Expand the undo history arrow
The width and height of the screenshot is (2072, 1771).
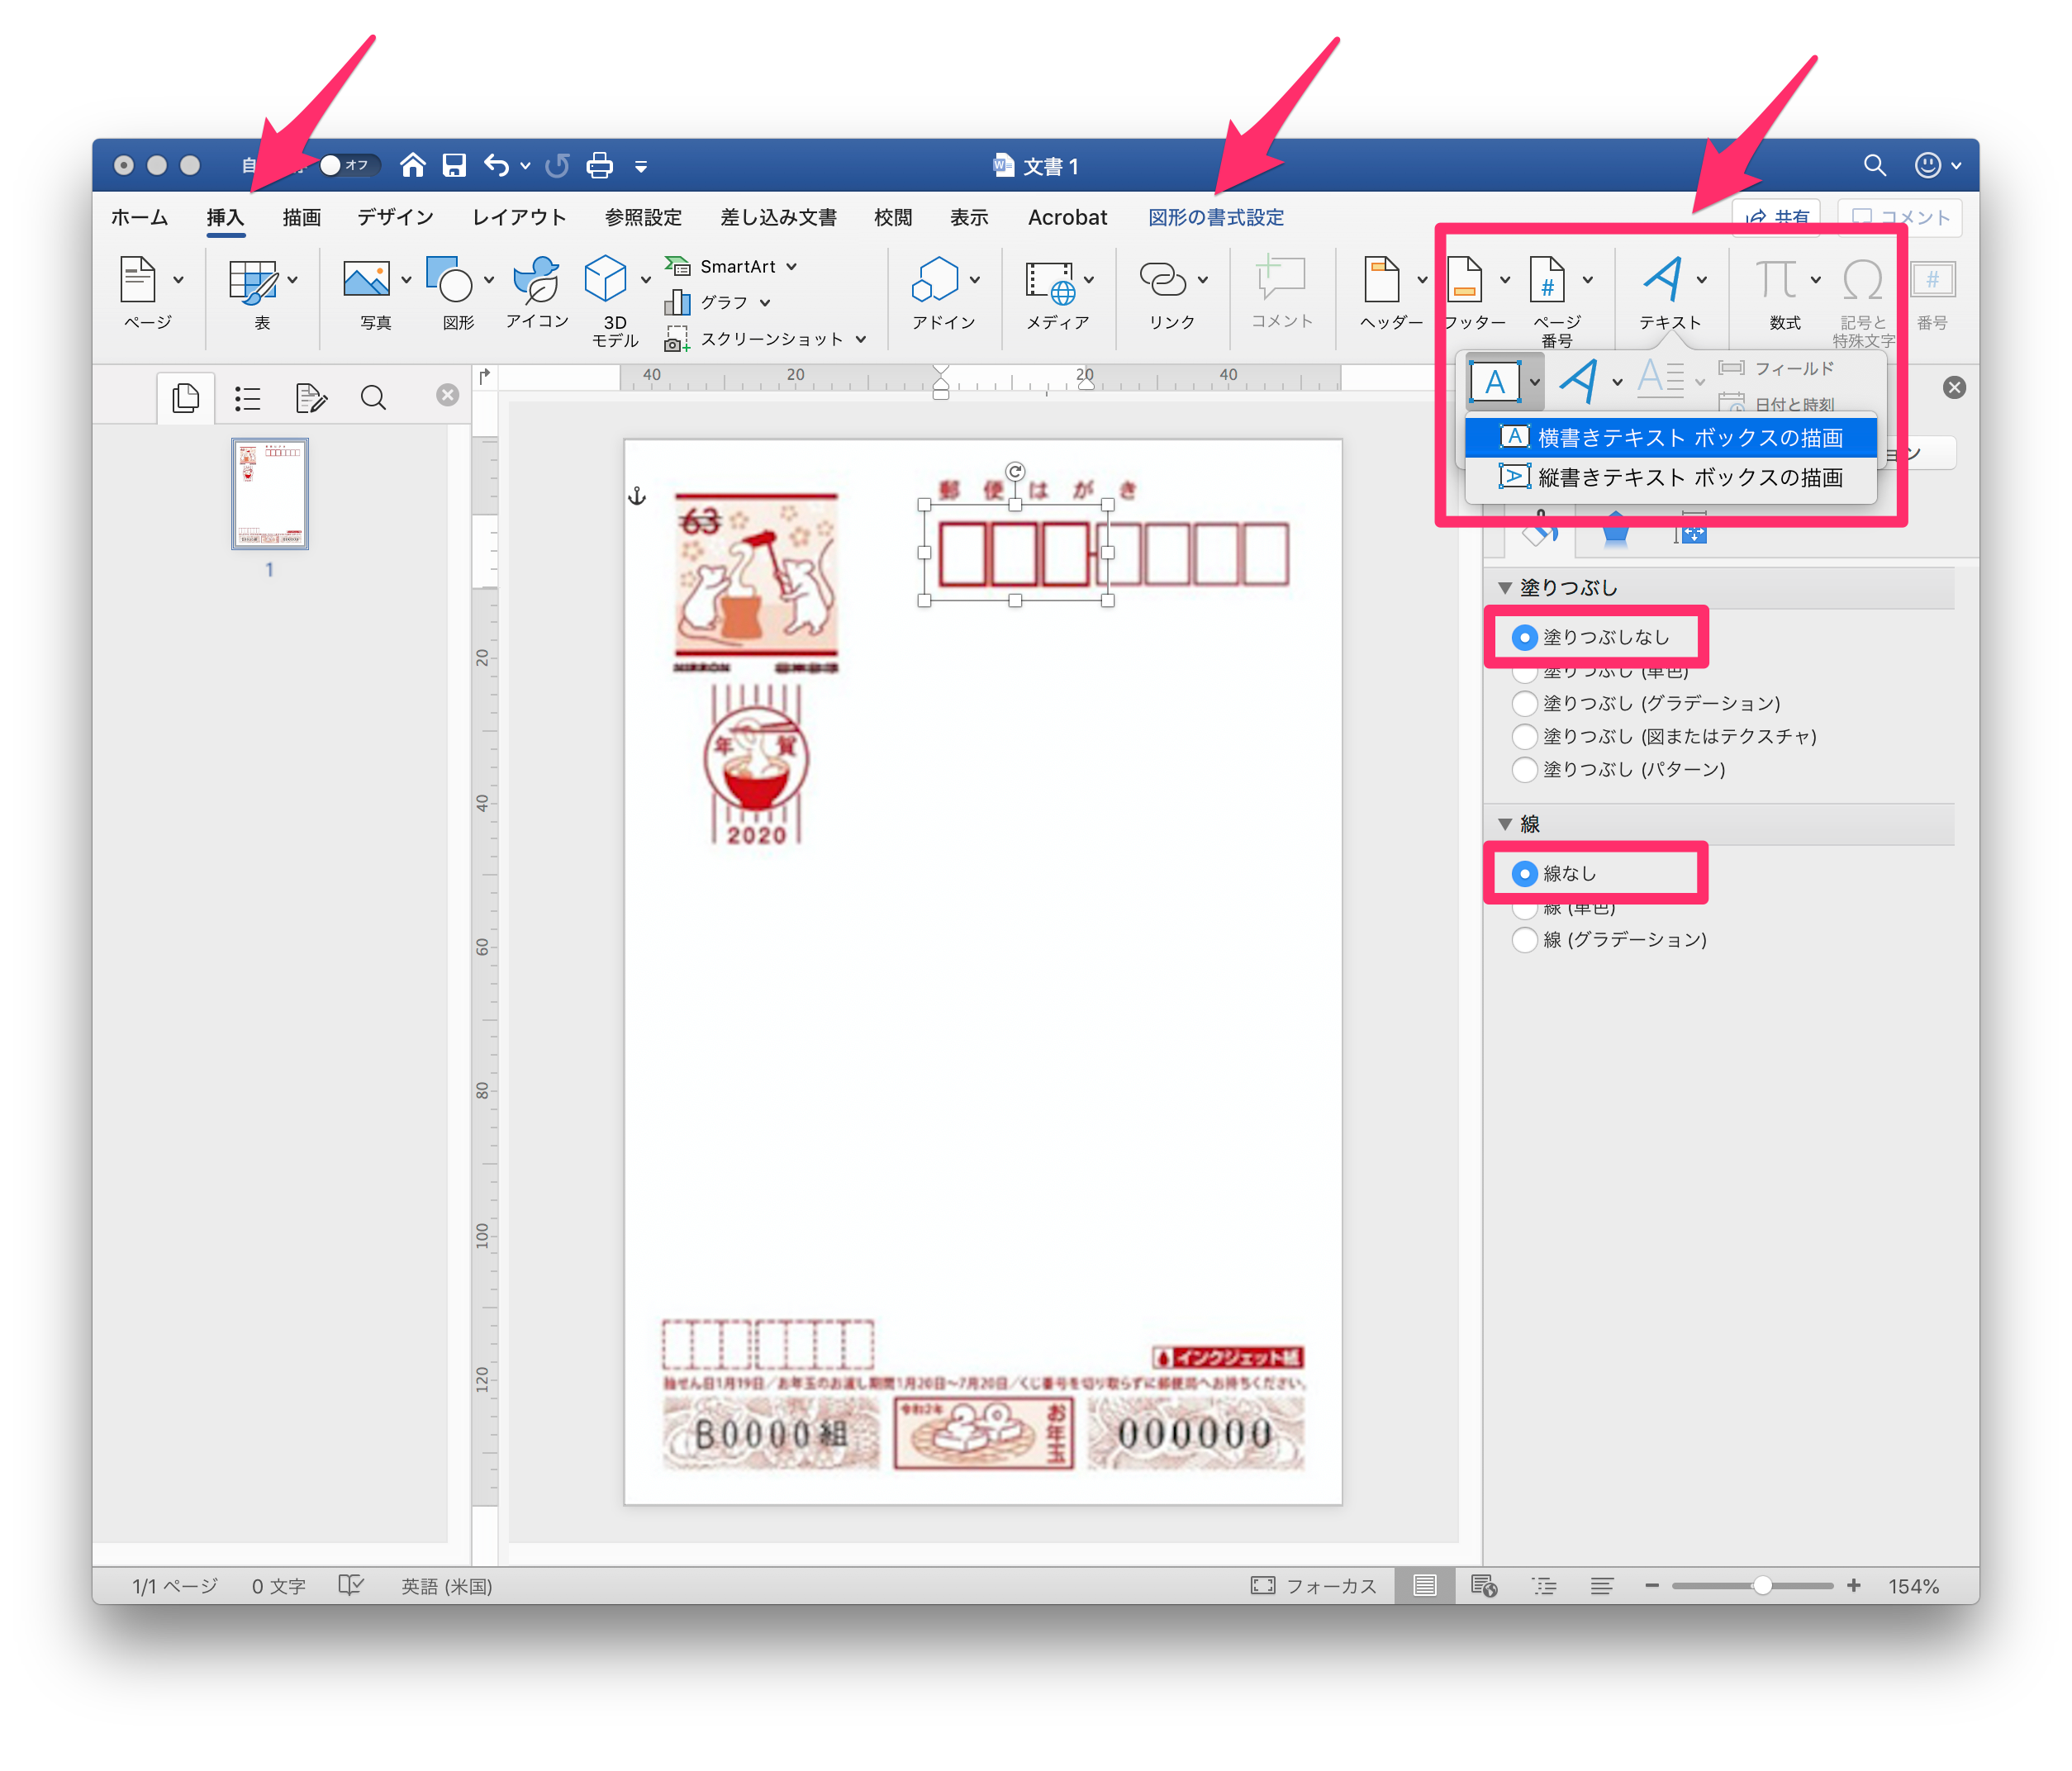pos(525,166)
